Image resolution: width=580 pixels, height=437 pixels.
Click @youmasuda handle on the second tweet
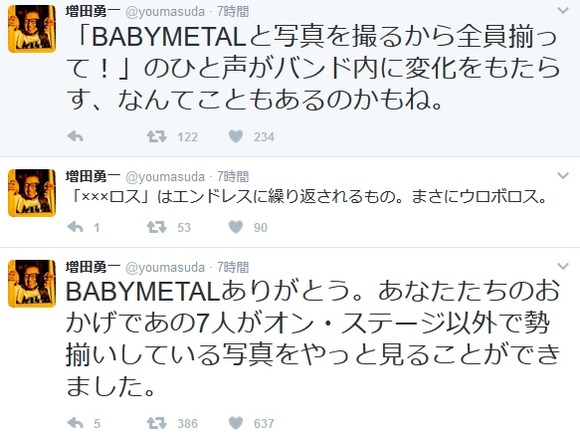(x=165, y=177)
